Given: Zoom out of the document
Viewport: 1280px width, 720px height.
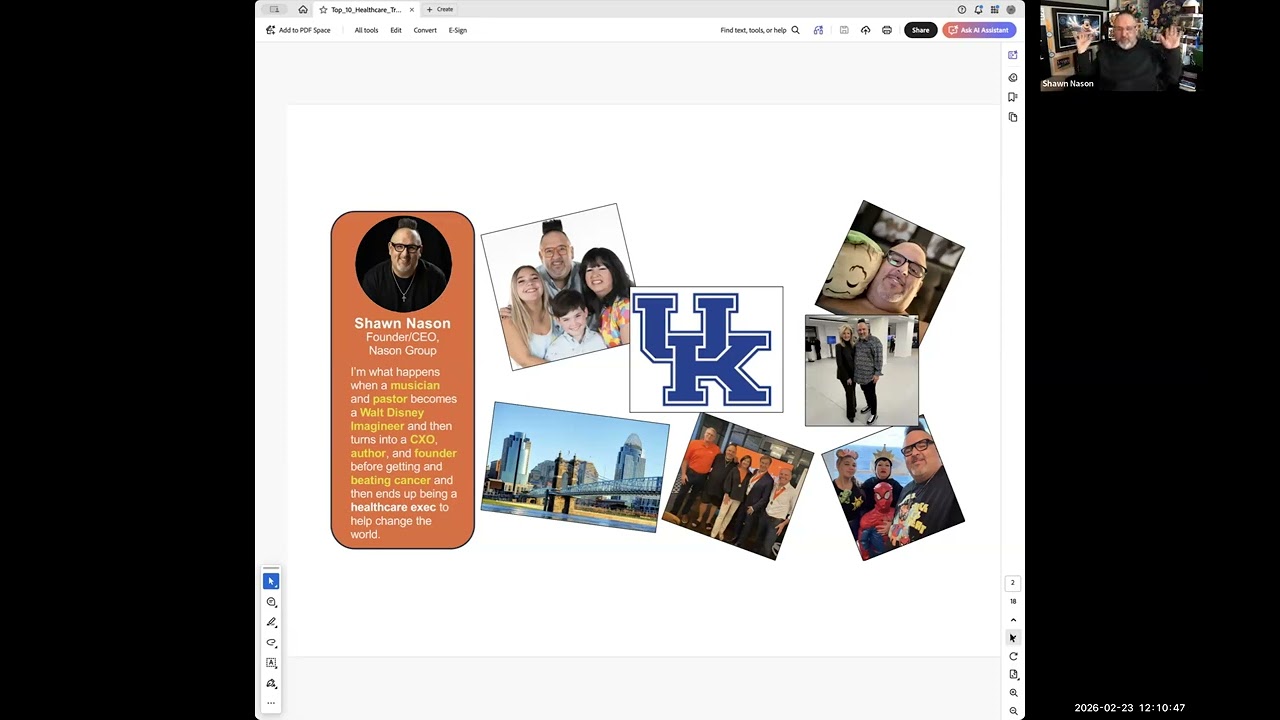Looking at the screenshot, I should click(x=1013, y=711).
